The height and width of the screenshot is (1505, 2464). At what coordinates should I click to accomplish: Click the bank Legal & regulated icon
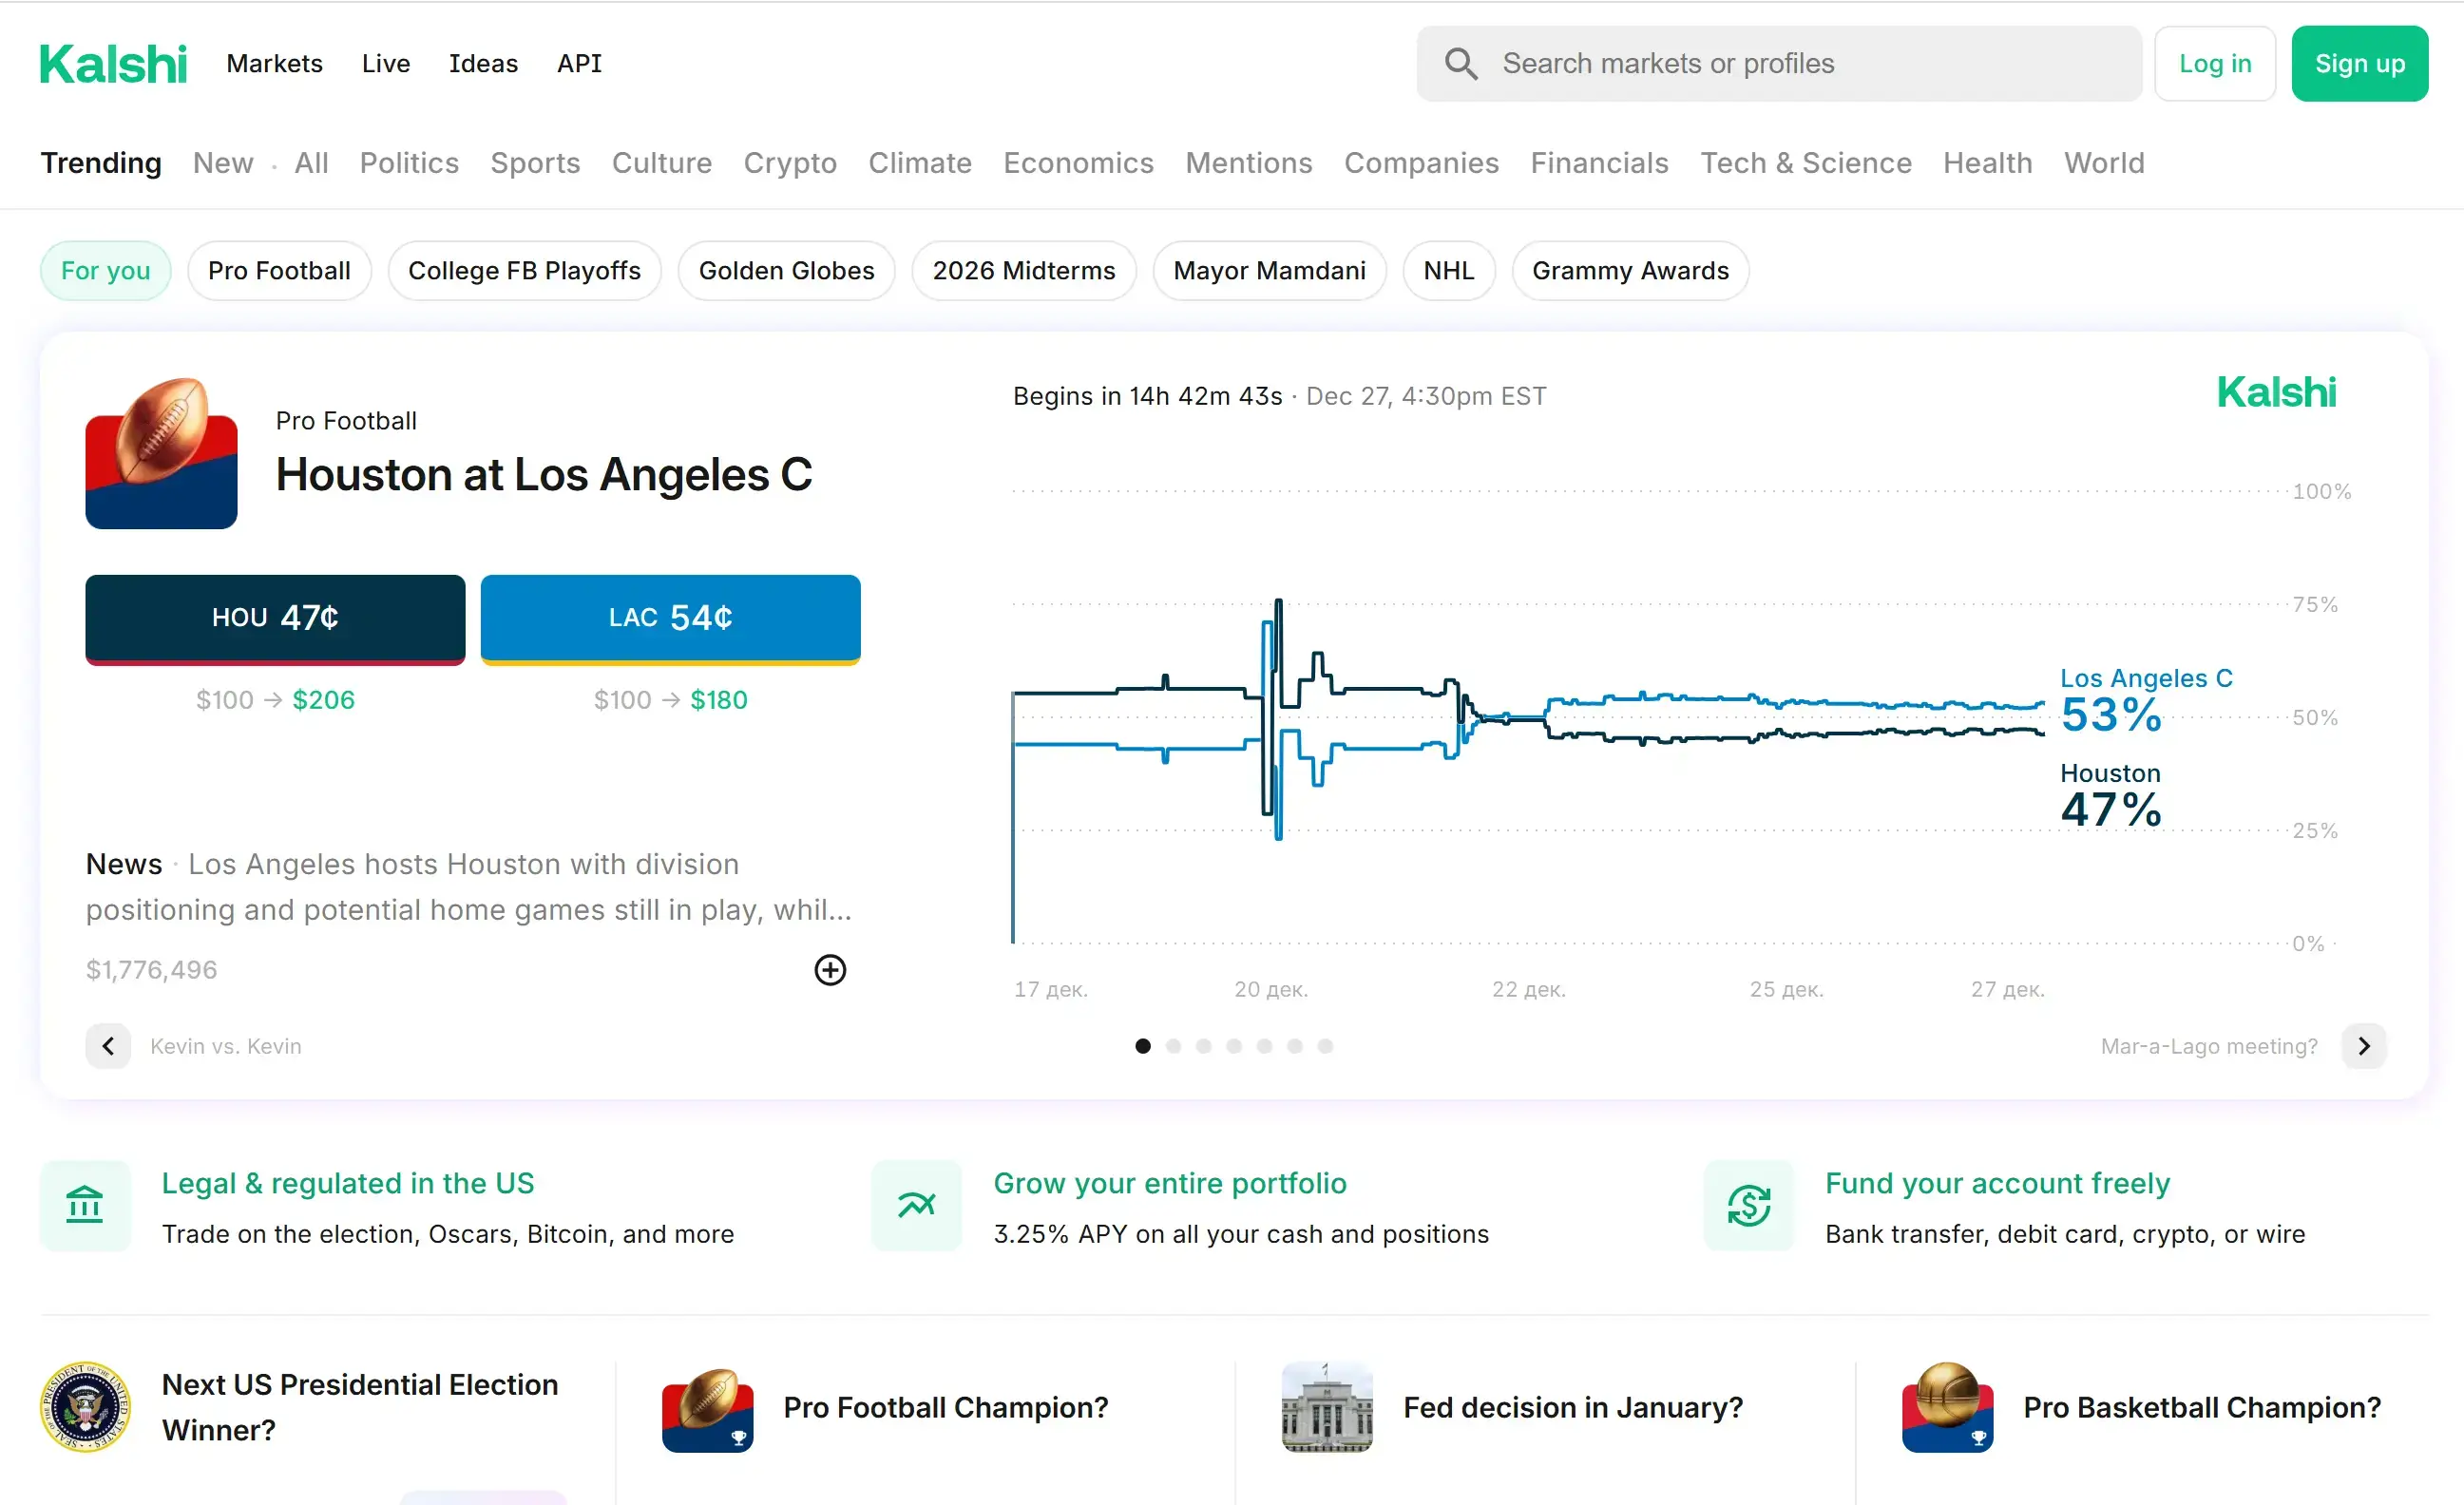click(x=85, y=1205)
